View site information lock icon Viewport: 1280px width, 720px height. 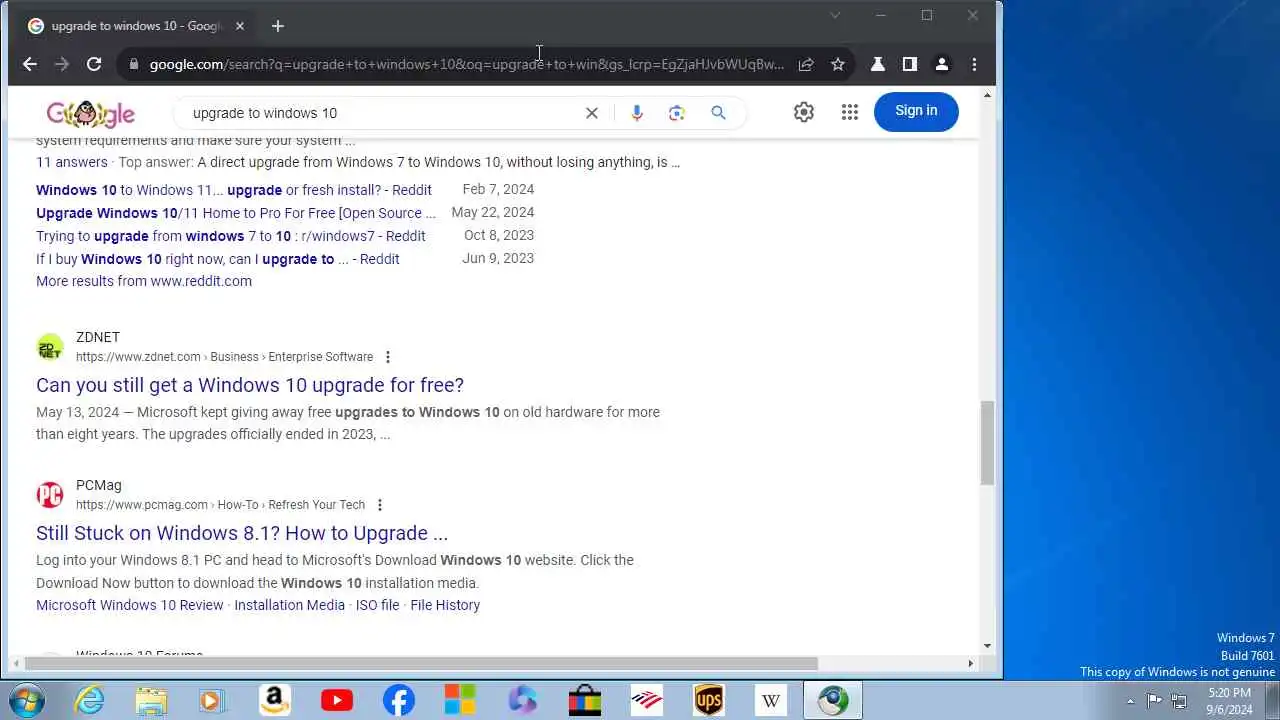tap(133, 64)
